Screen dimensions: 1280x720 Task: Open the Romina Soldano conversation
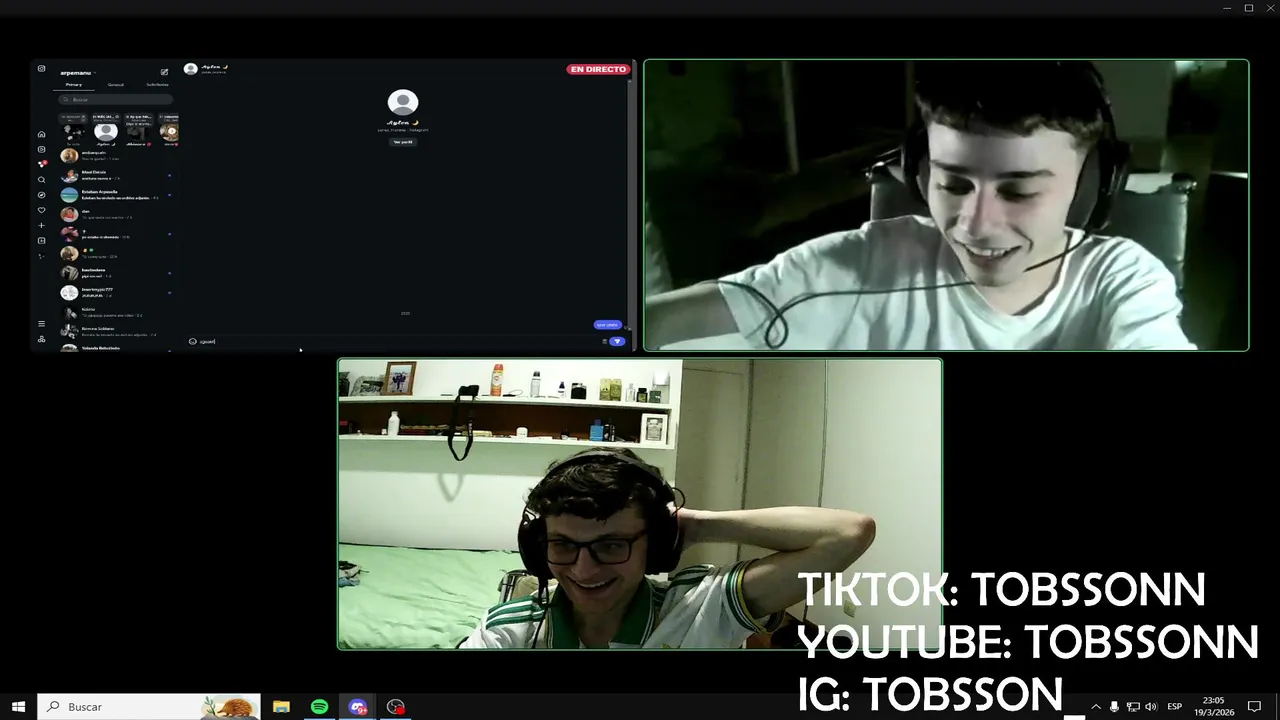click(x=118, y=331)
